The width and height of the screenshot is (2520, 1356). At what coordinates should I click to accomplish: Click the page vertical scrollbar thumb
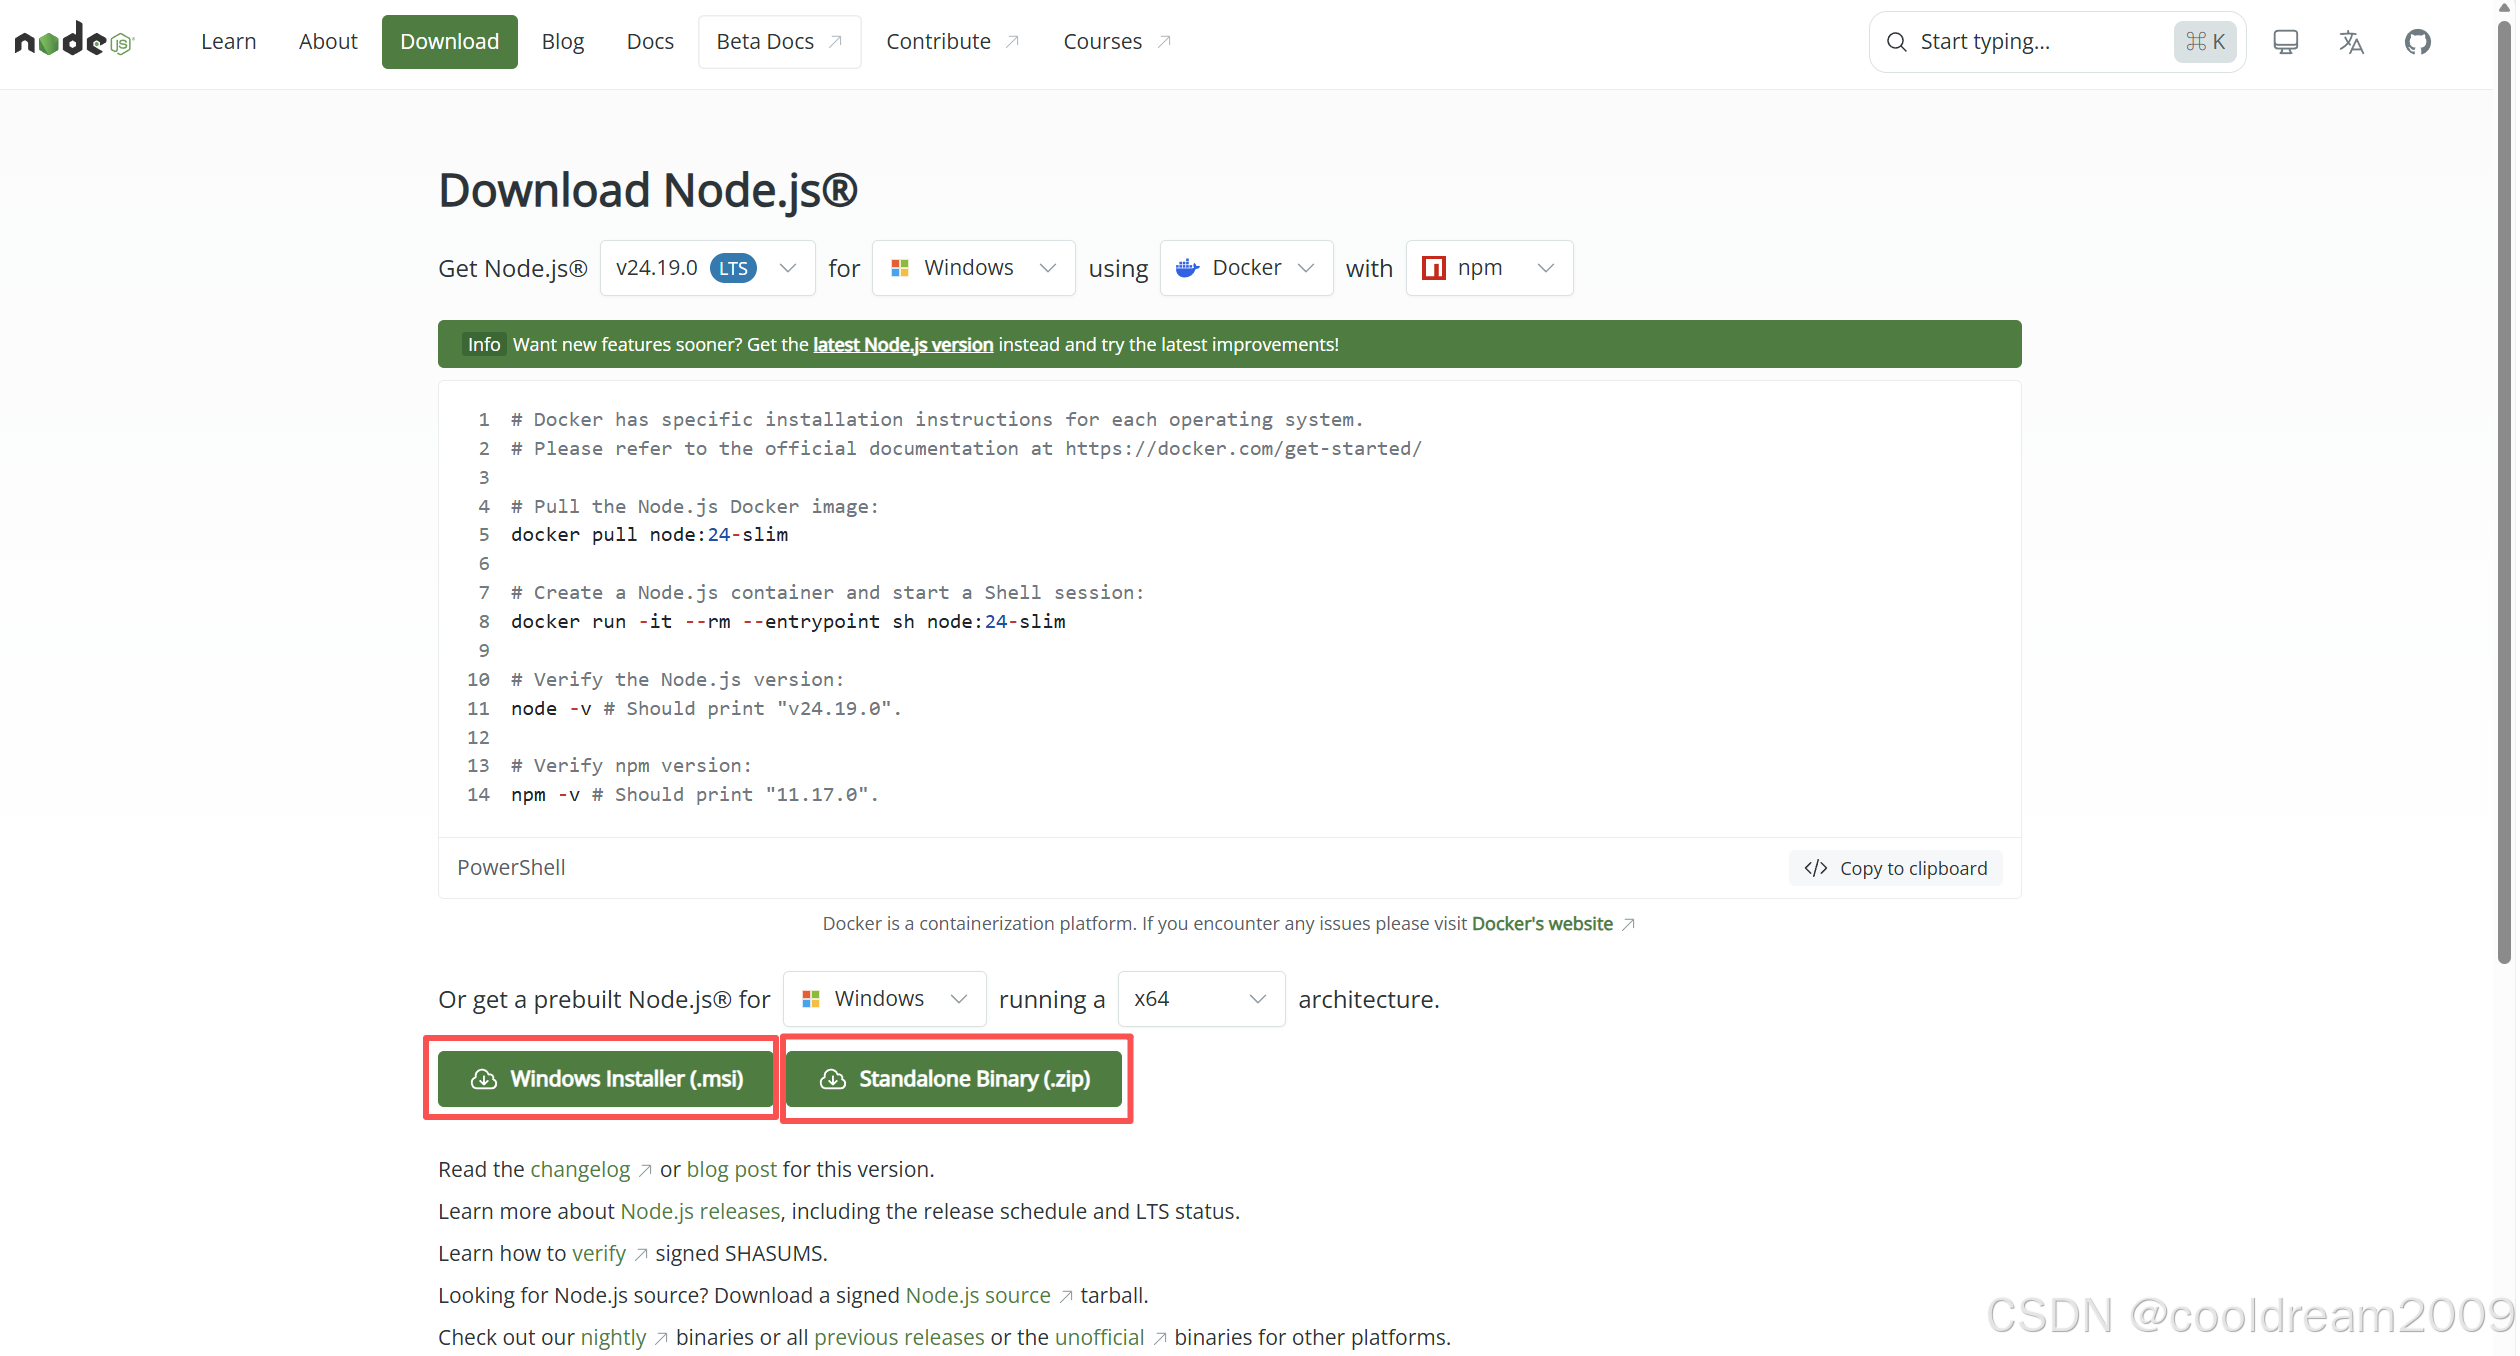[2505, 490]
